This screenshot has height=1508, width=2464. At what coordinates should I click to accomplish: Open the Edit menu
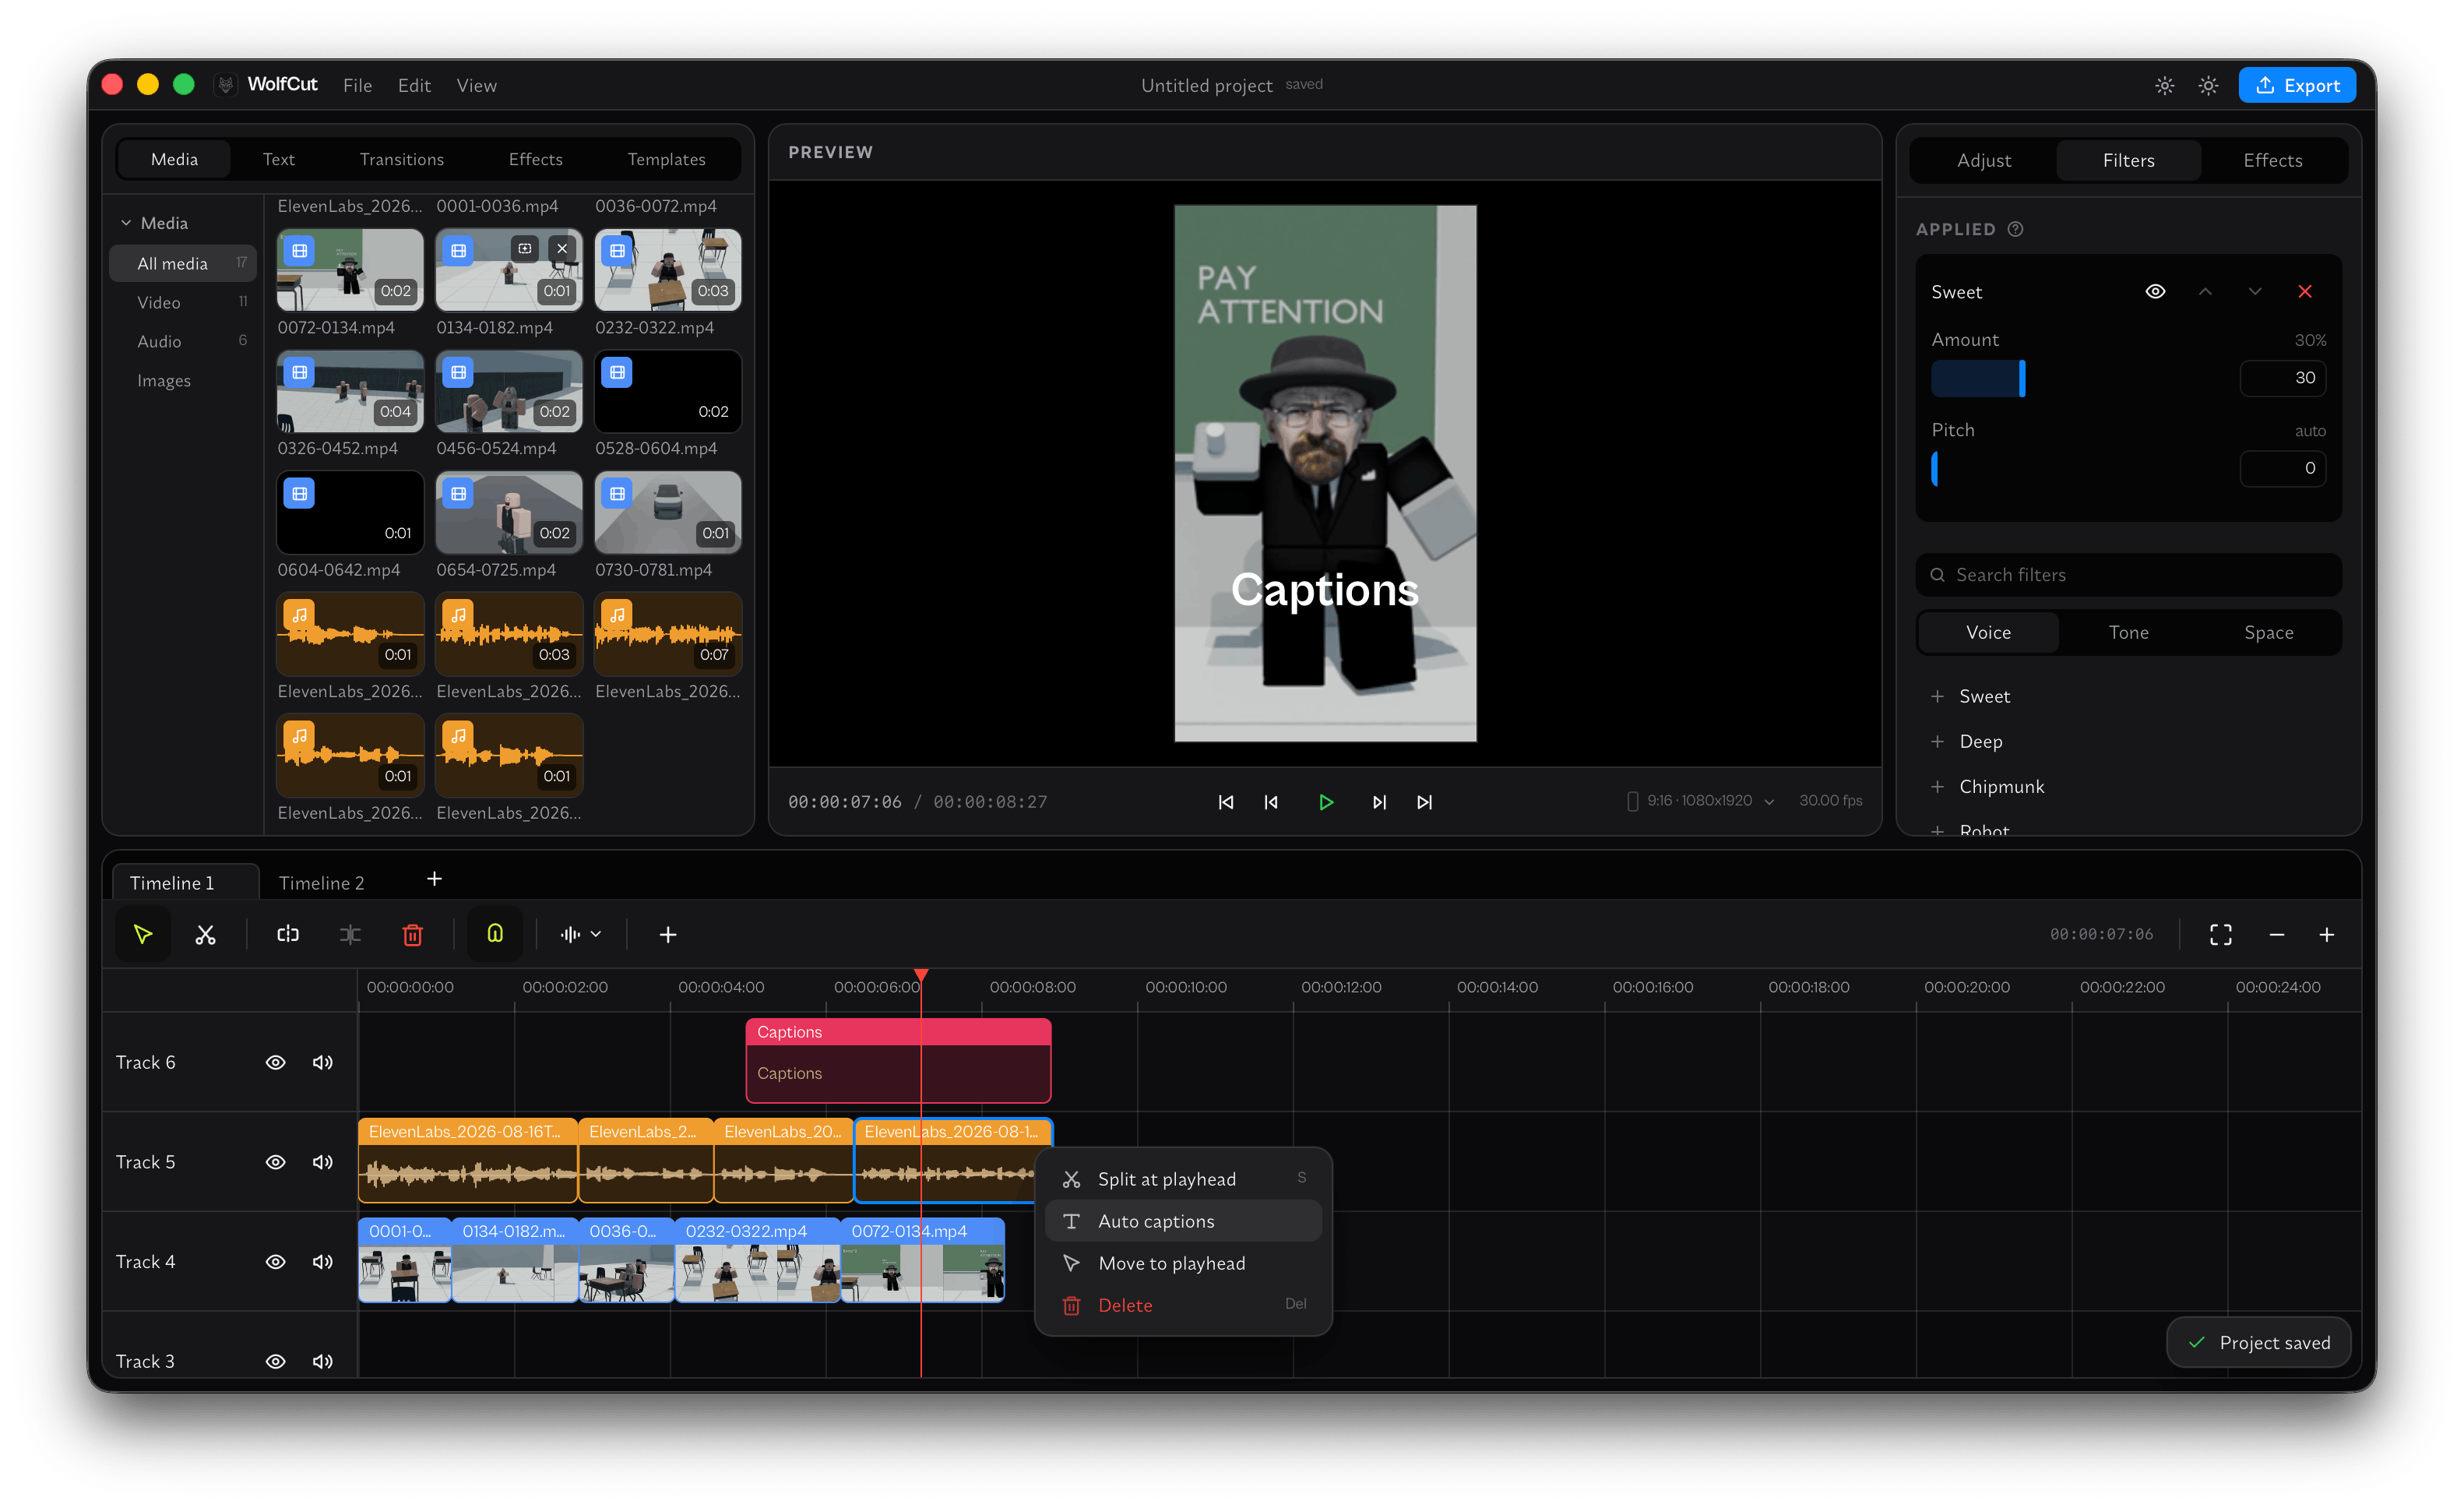pyautogui.click(x=414, y=85)
